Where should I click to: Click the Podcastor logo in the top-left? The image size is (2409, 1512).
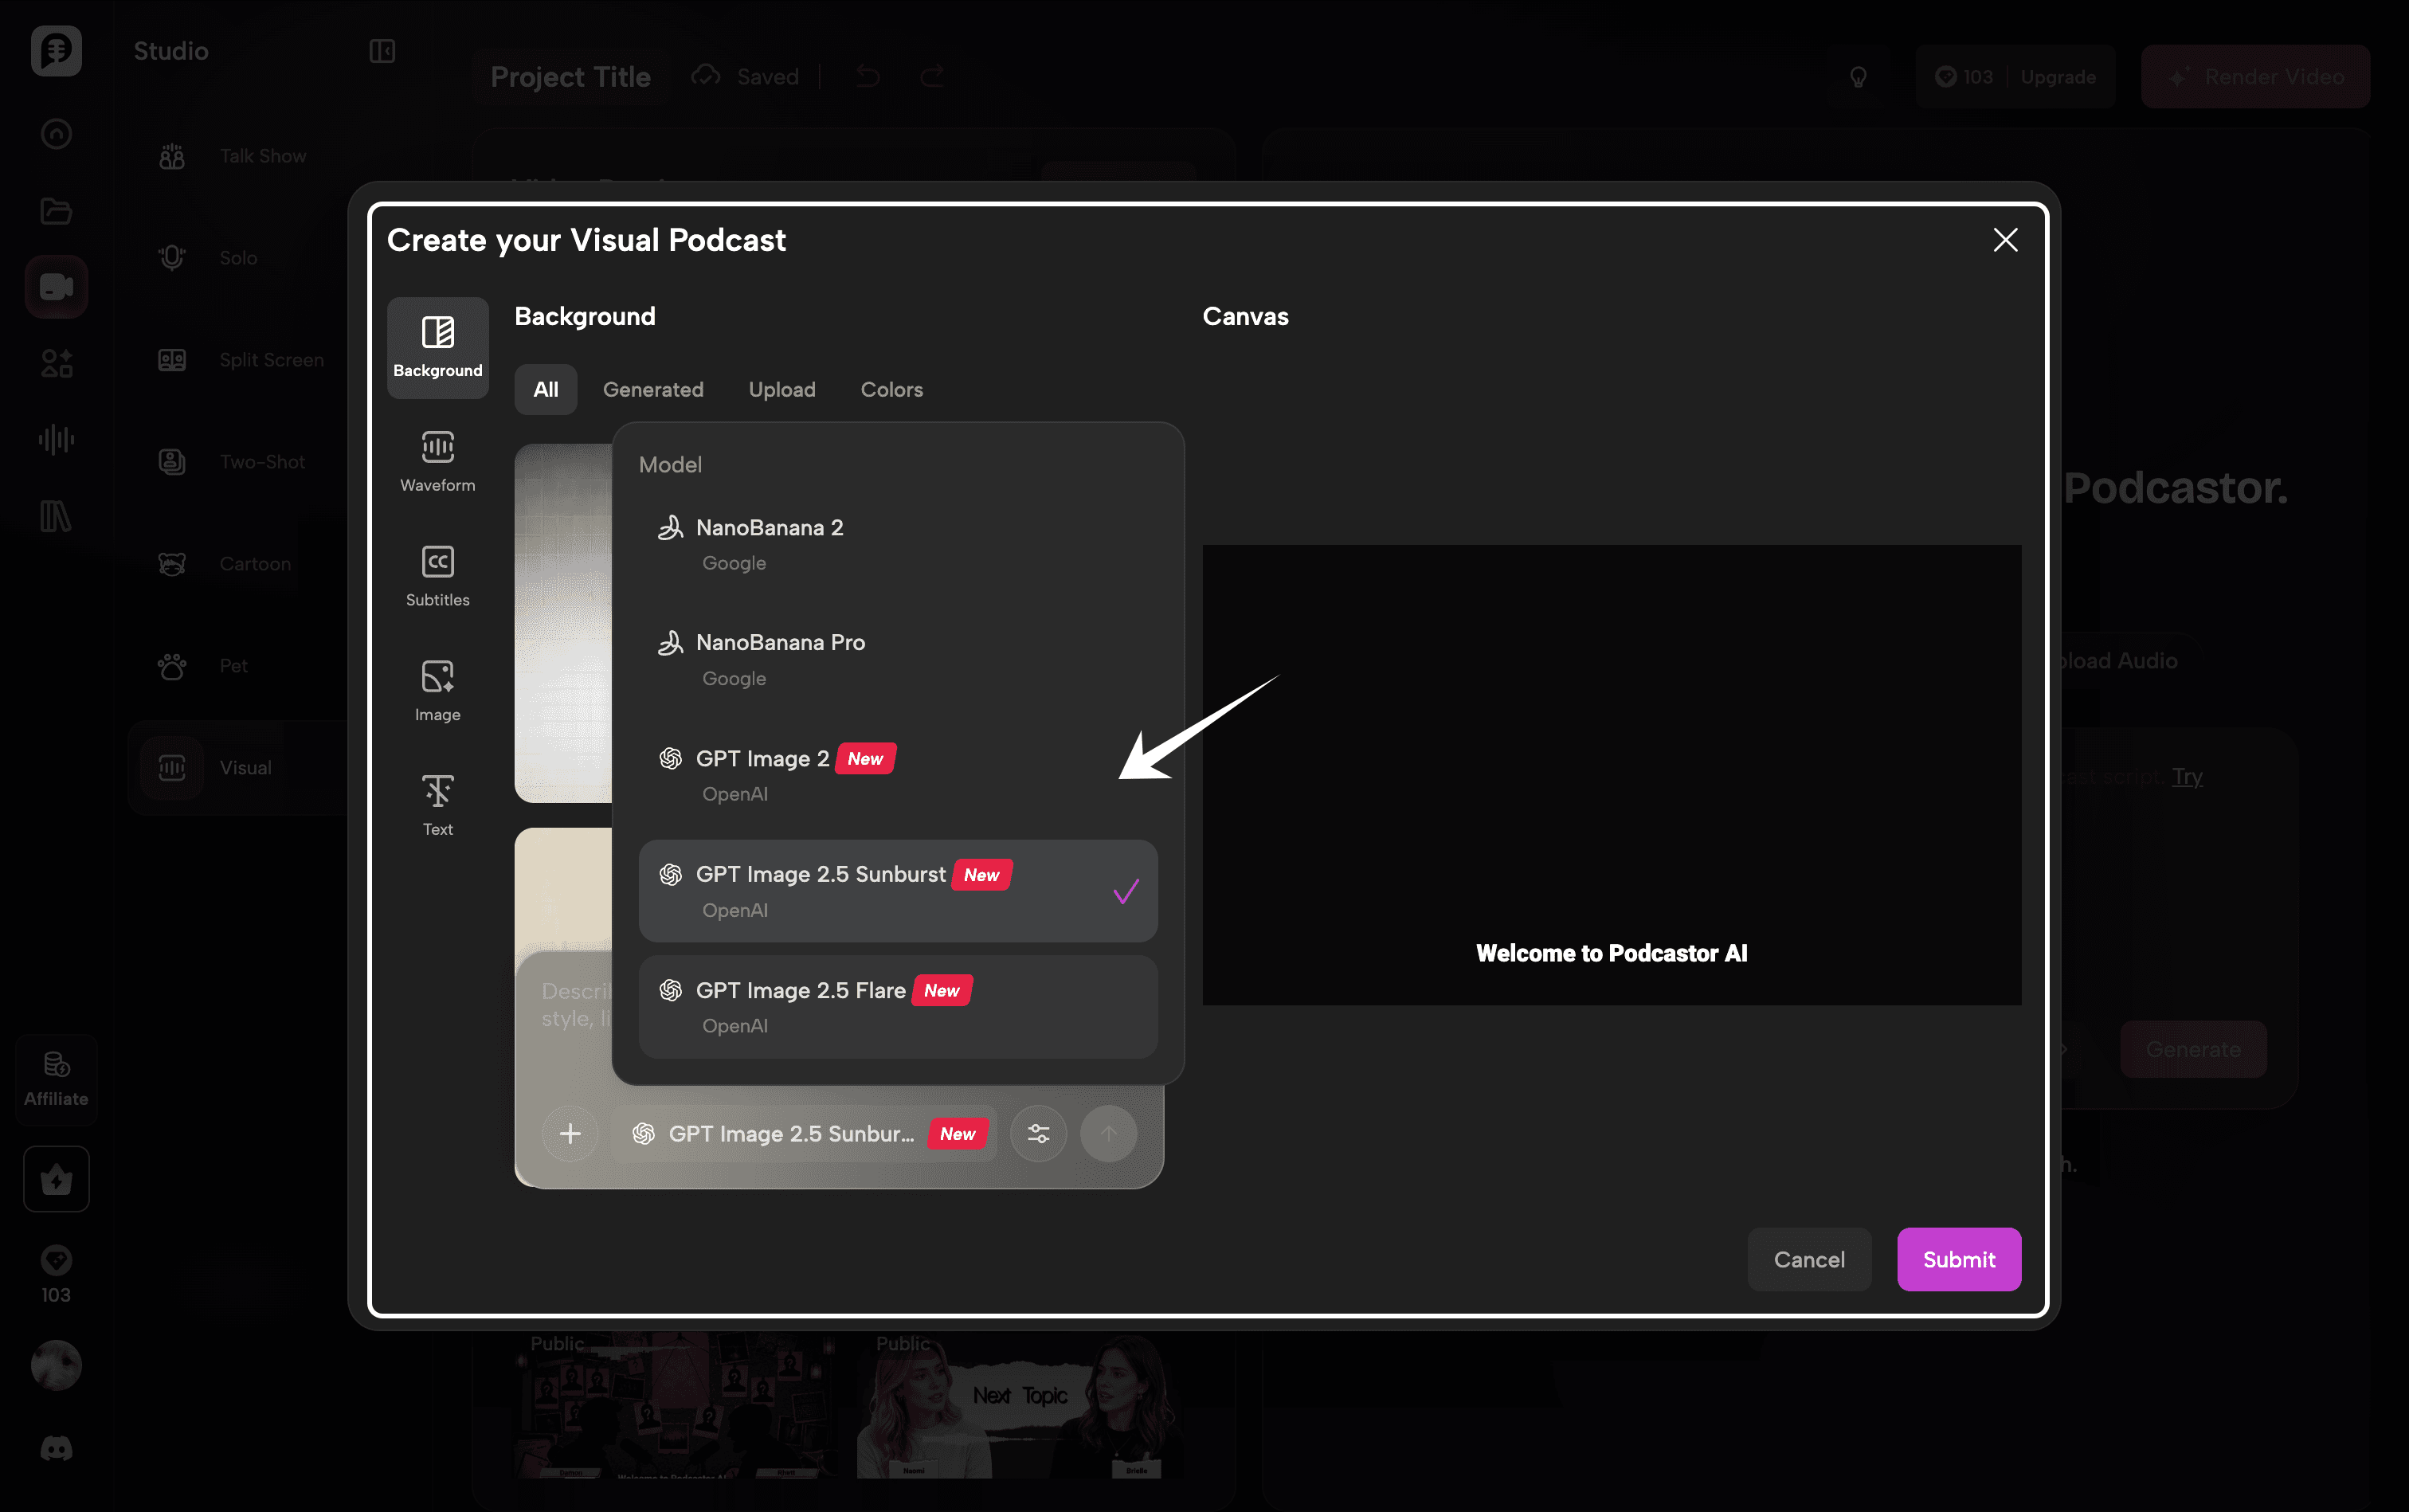(56, 51)
